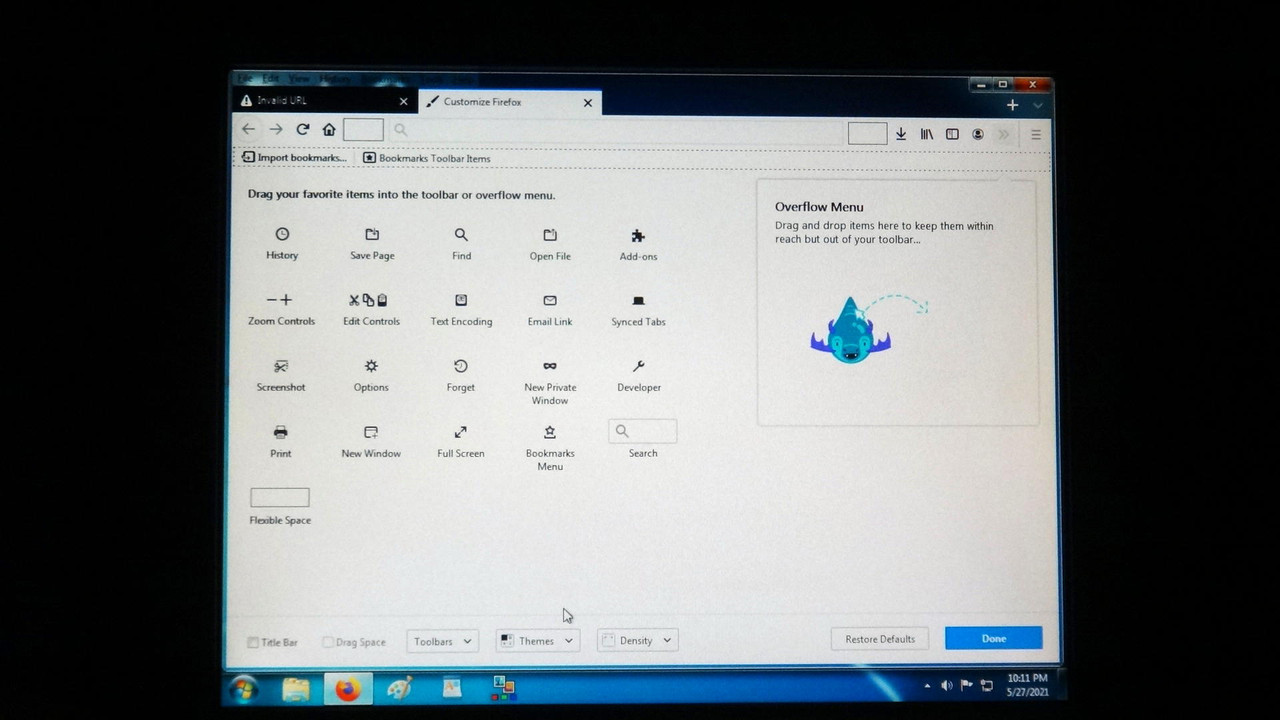
Task: Open the list all tabs arrow
Action: point(1038,105)
